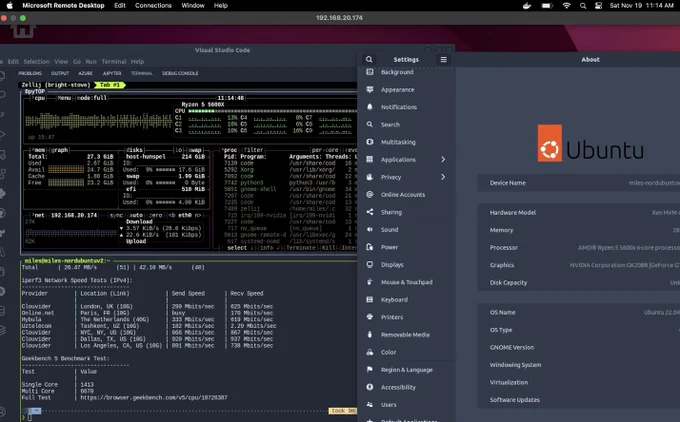680x422 pixels.
Task: Open the Window menu in macOS menu bar
Action: pos(193,6)
